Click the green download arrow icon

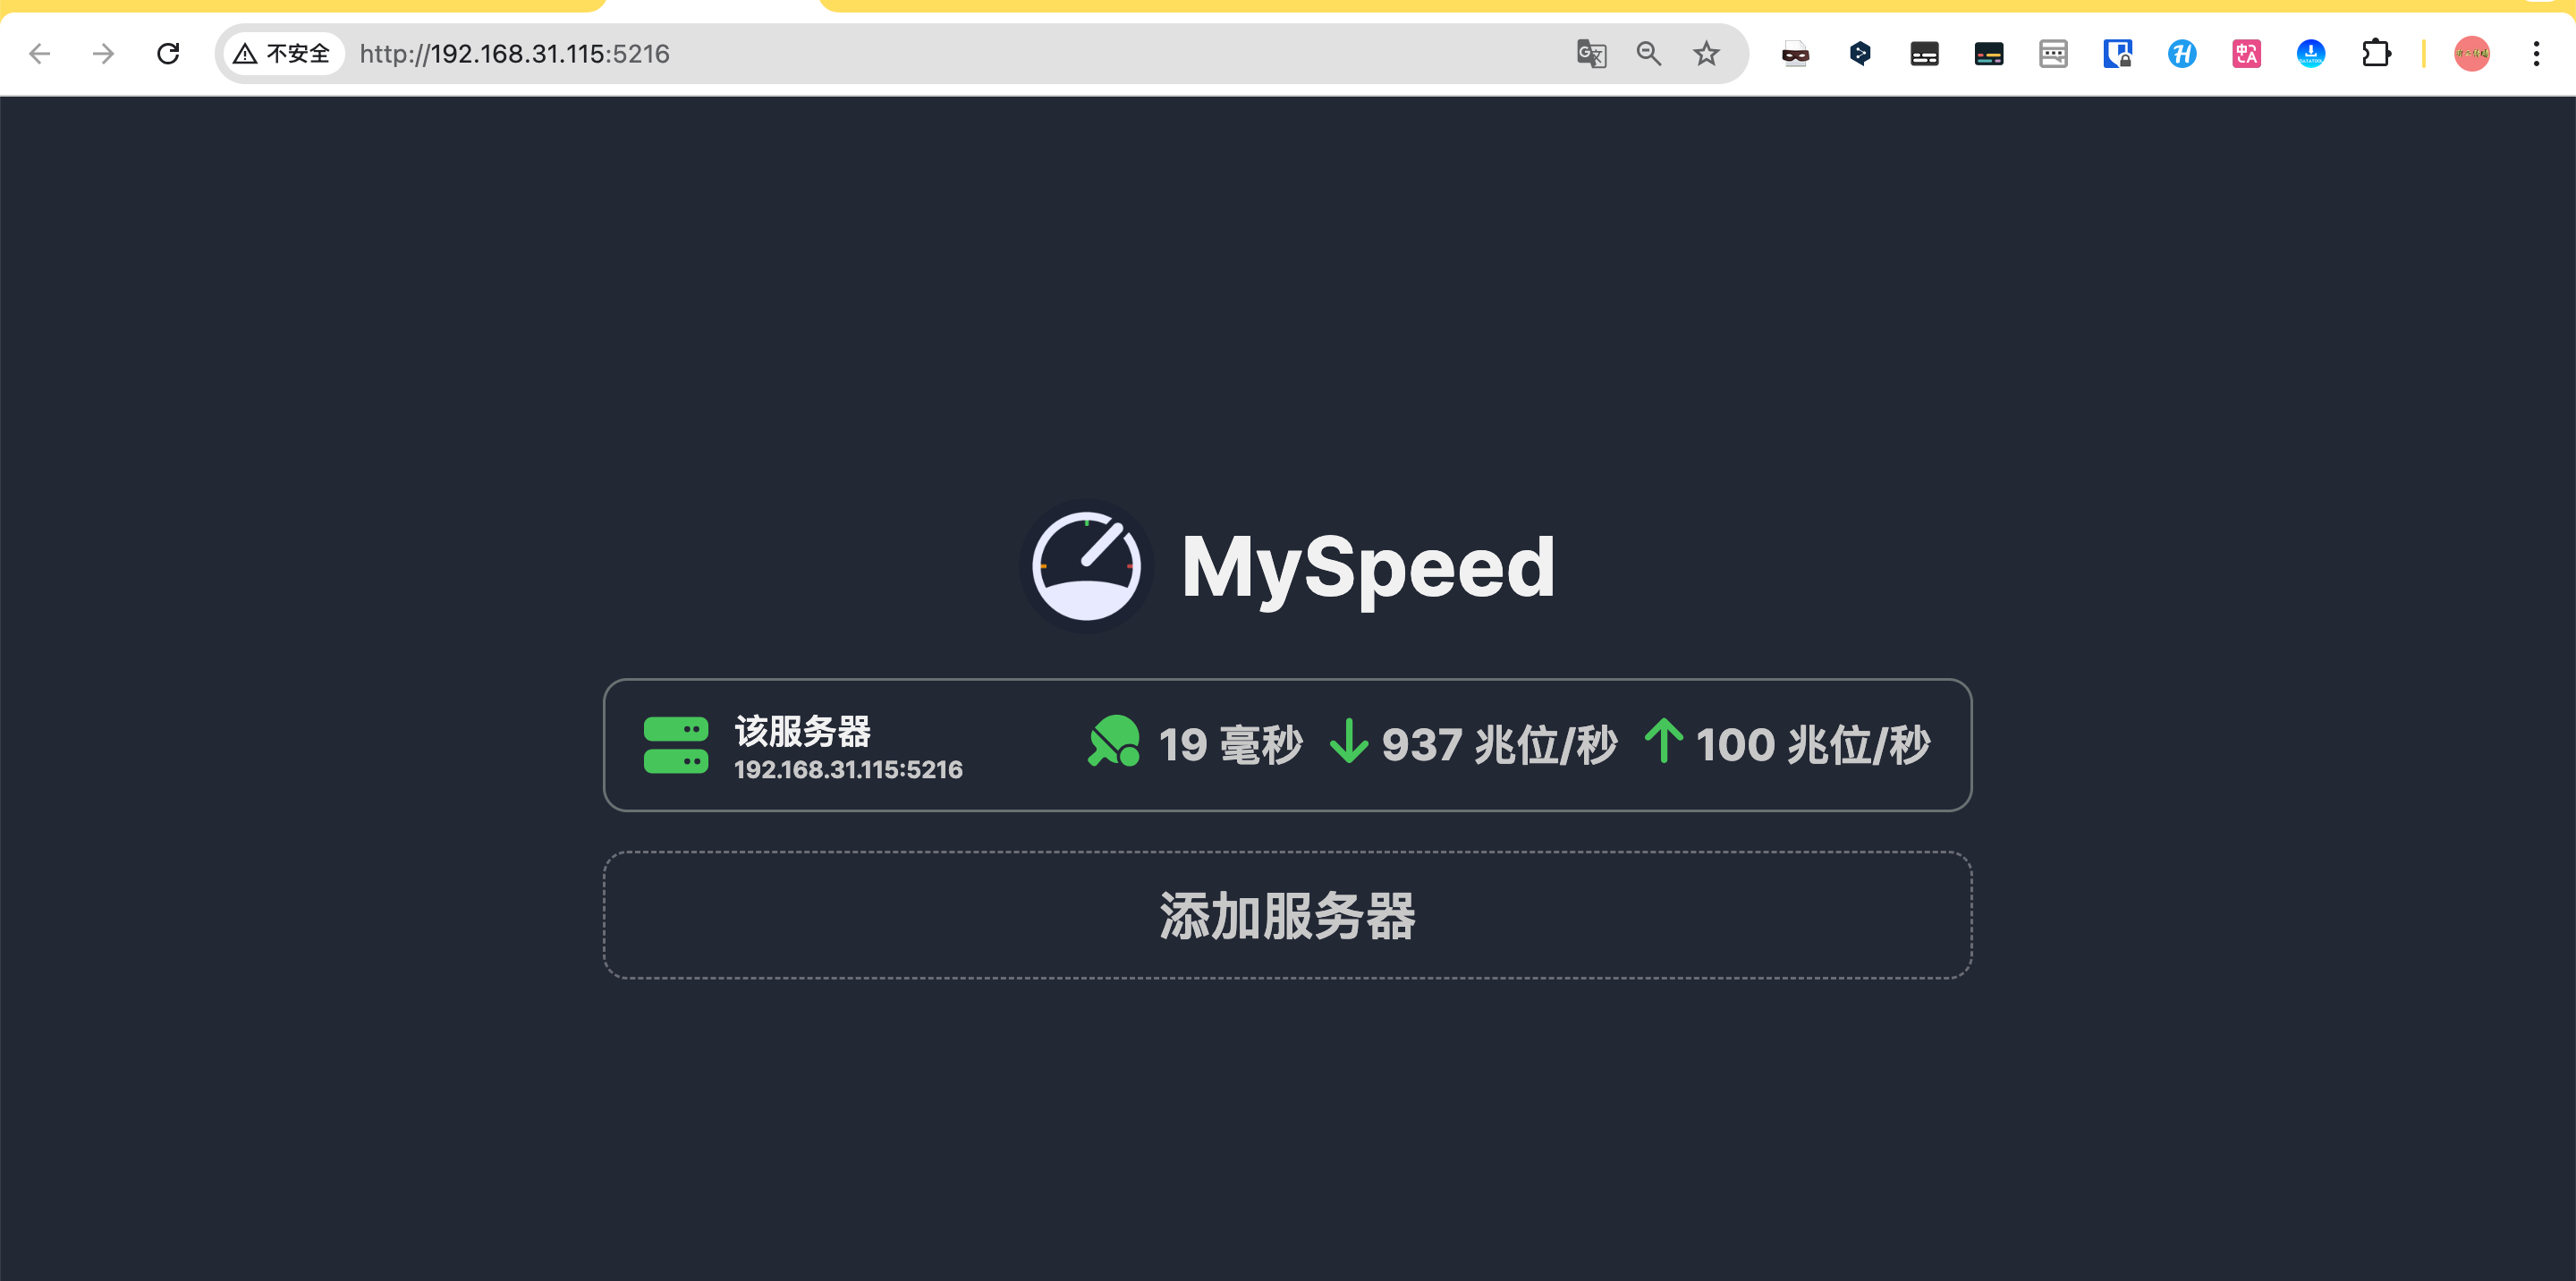click(x=1349, y=742)
